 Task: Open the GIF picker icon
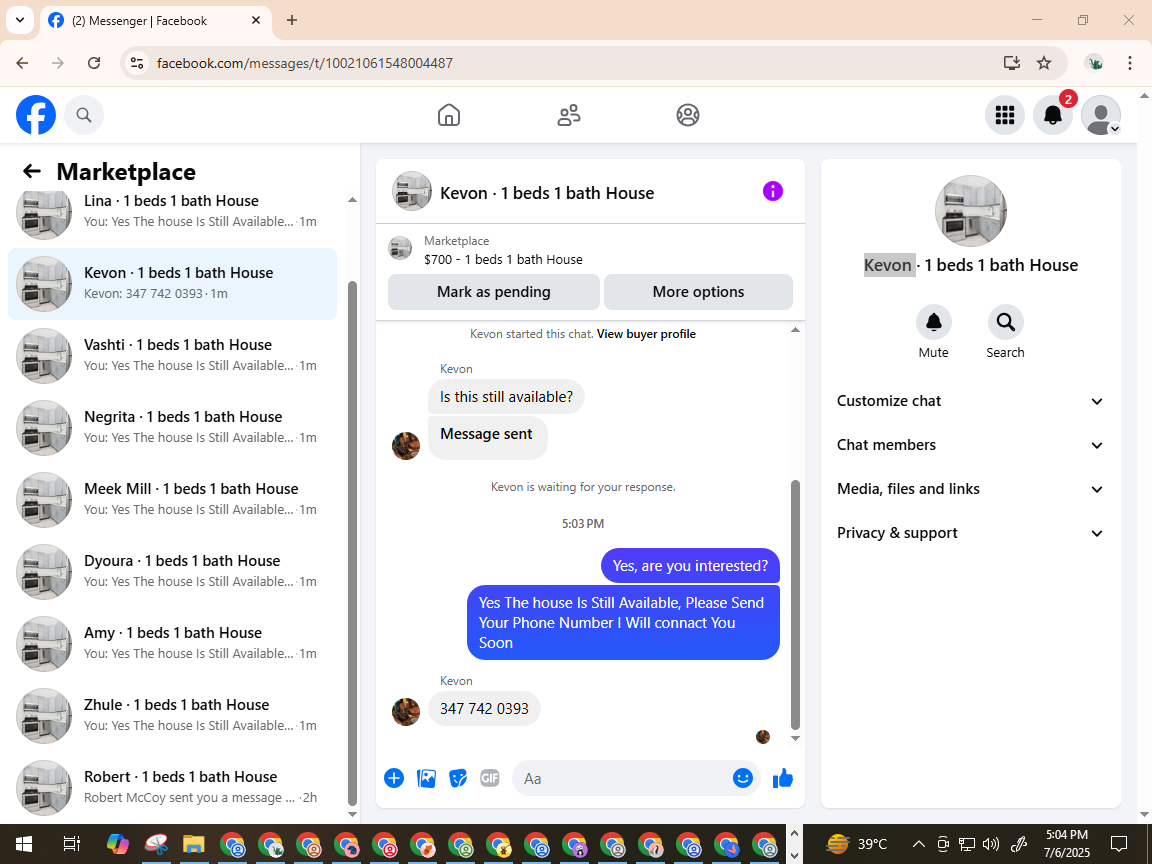[490, 778]
